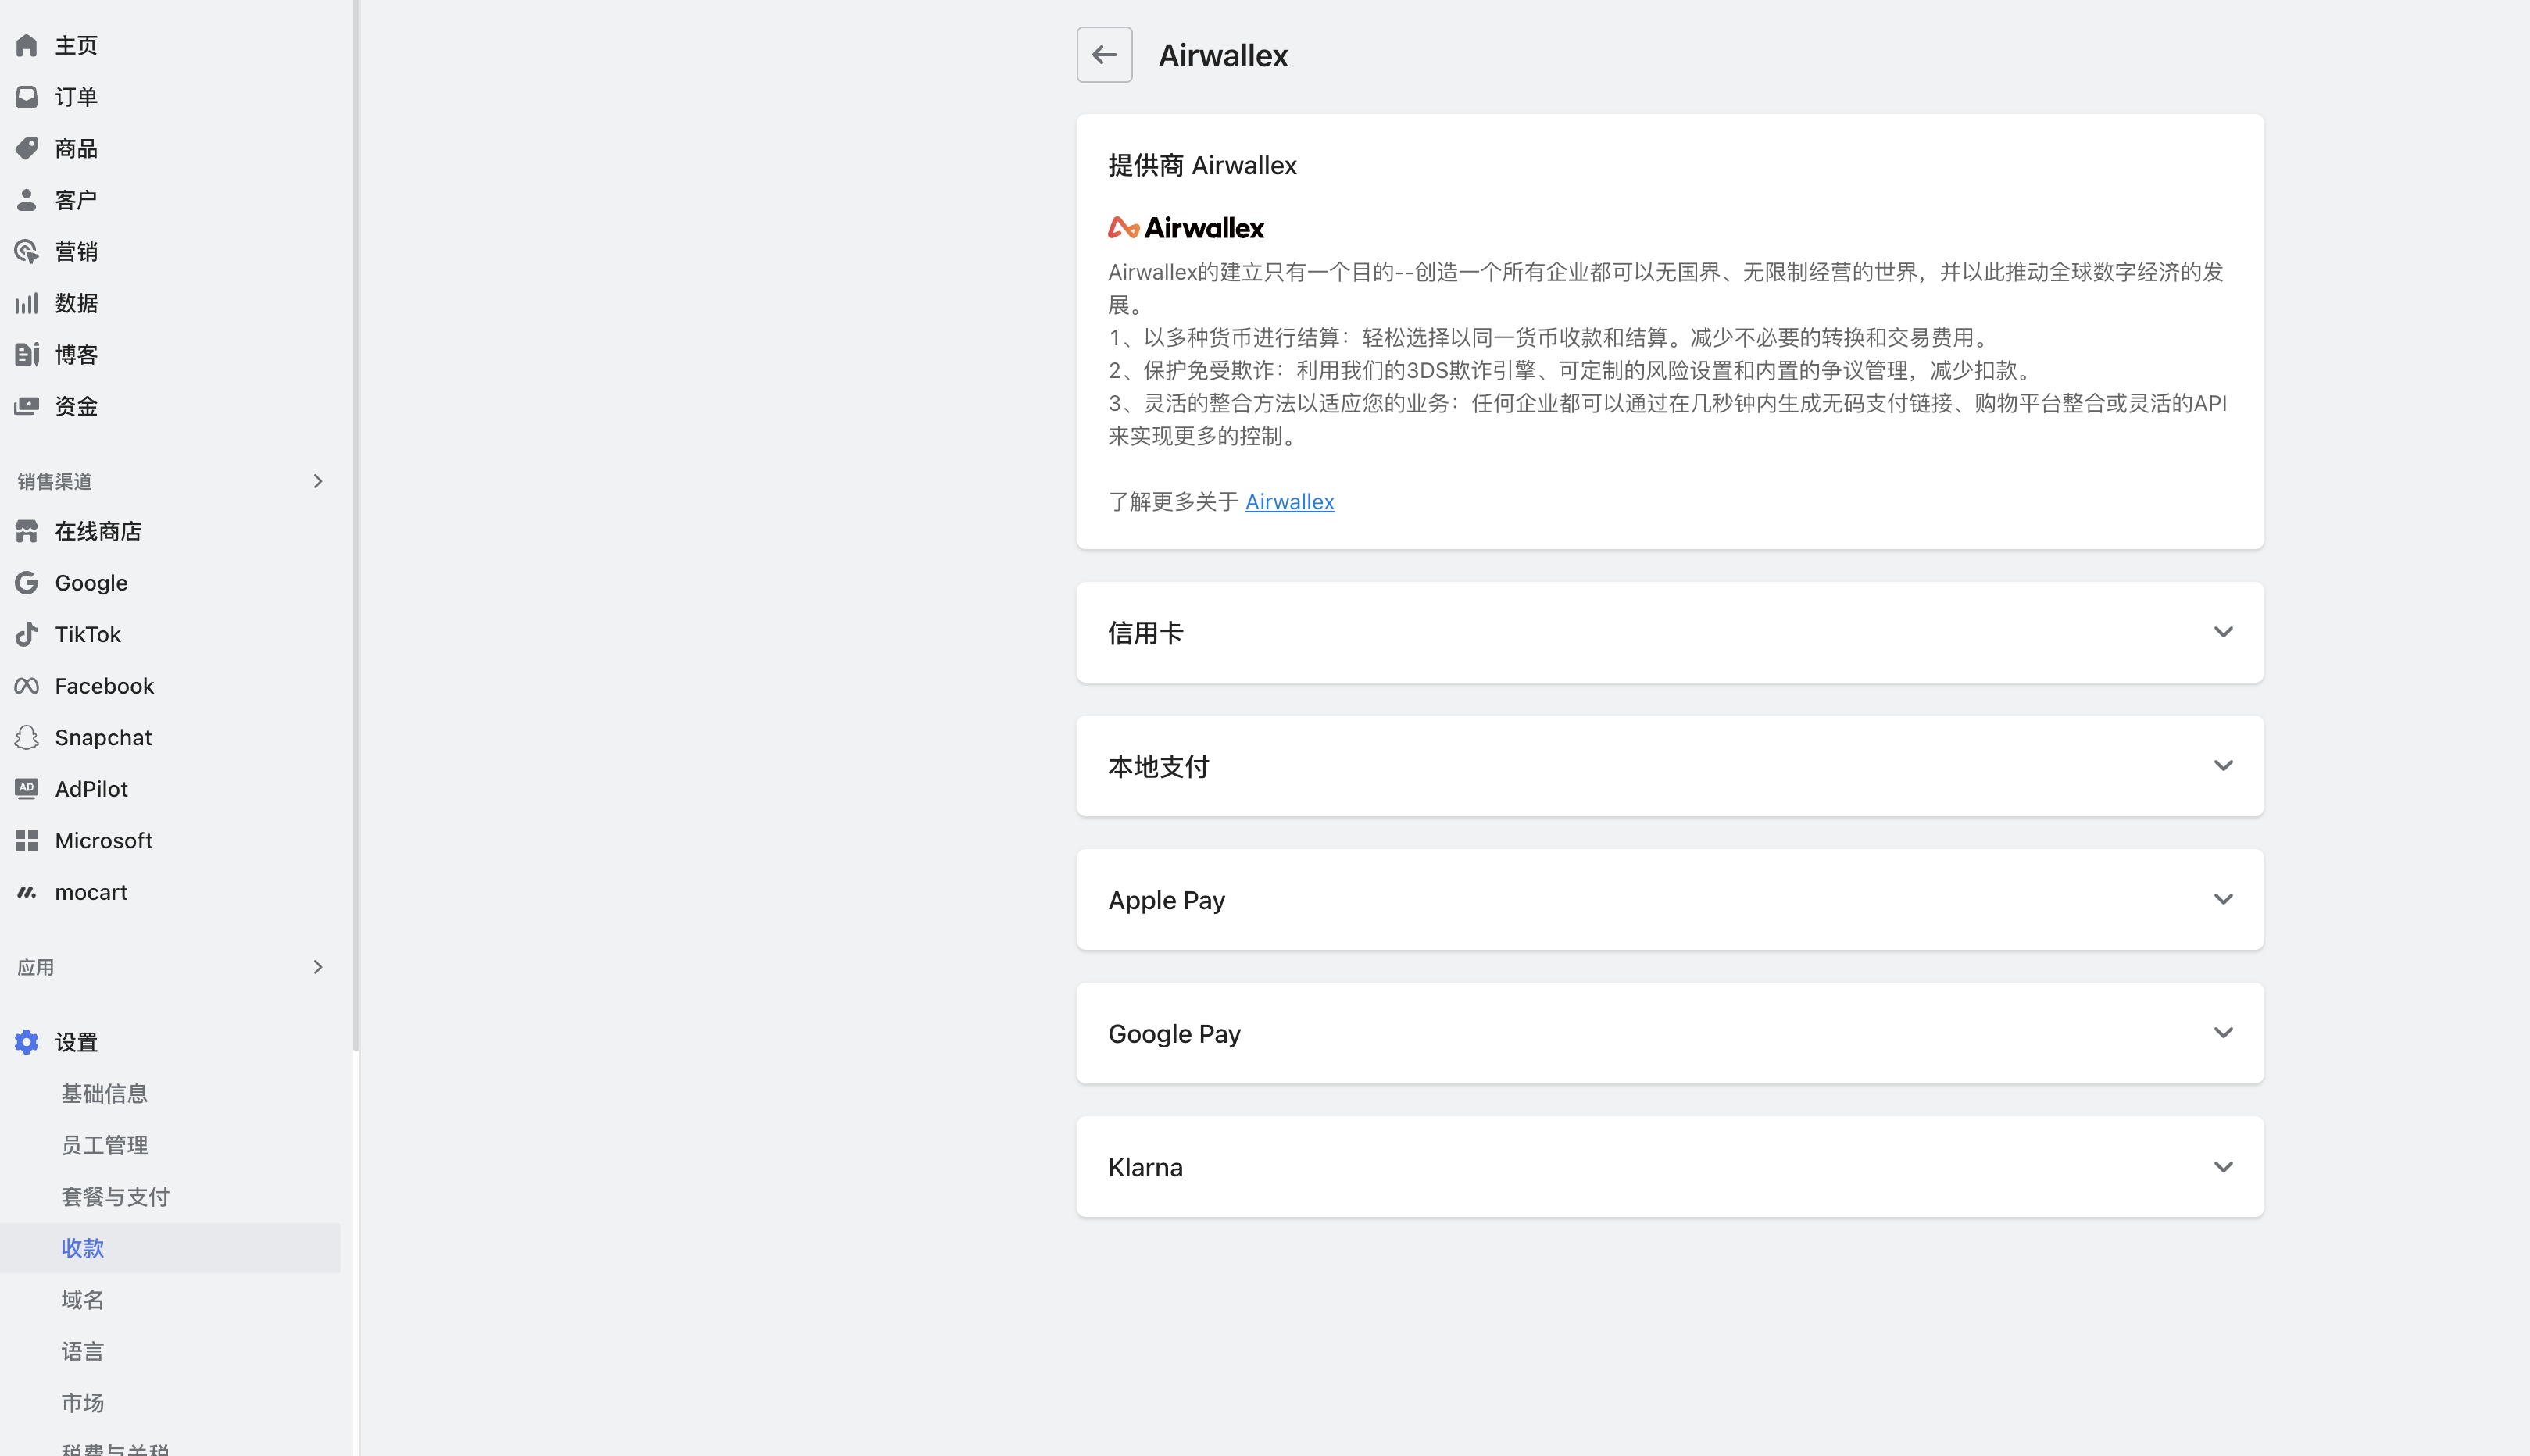The image size is (2530, 1456).
Task: Click the back arrow button beside Airwallex
Action: coord(1104,55)
